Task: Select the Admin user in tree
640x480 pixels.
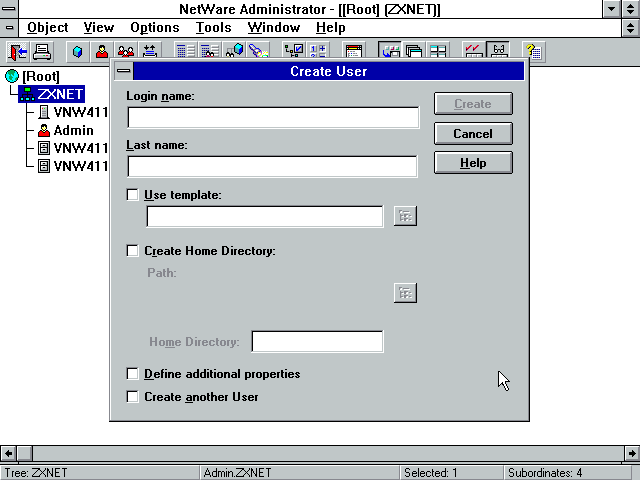Action: pyautogui.click(x=73, y=130)
